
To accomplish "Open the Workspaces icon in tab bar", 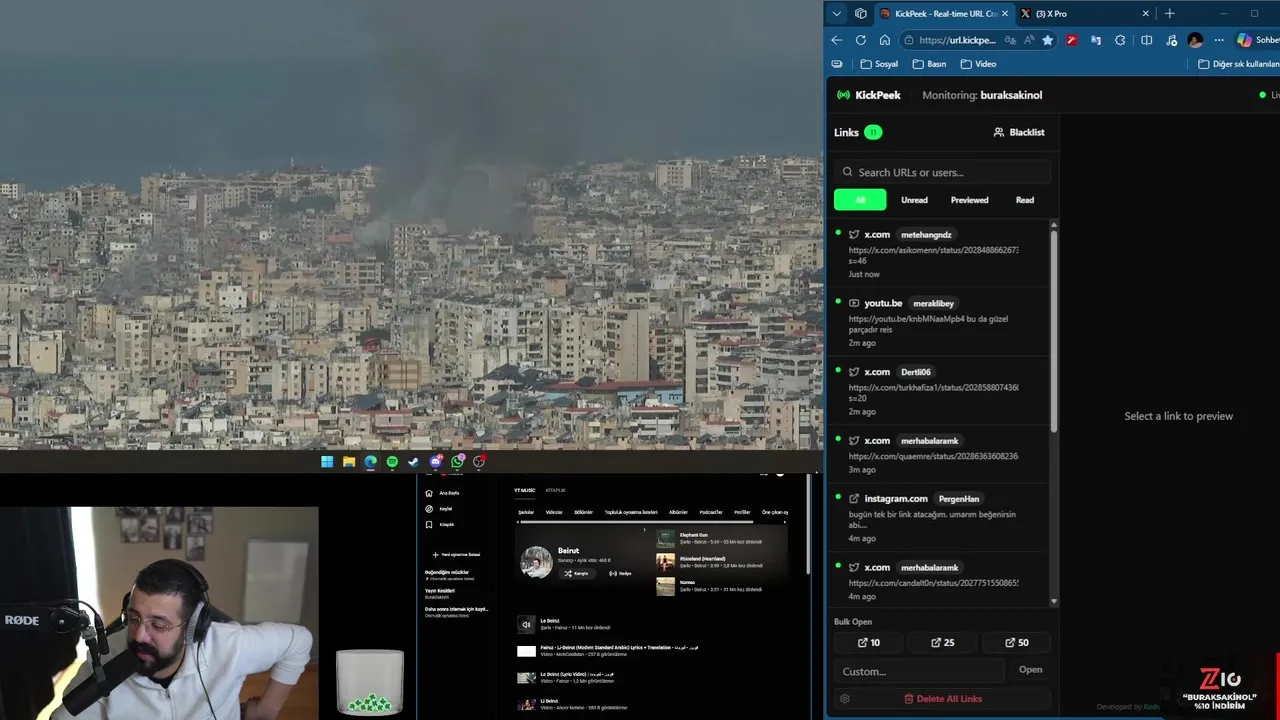I will point(861,14).
